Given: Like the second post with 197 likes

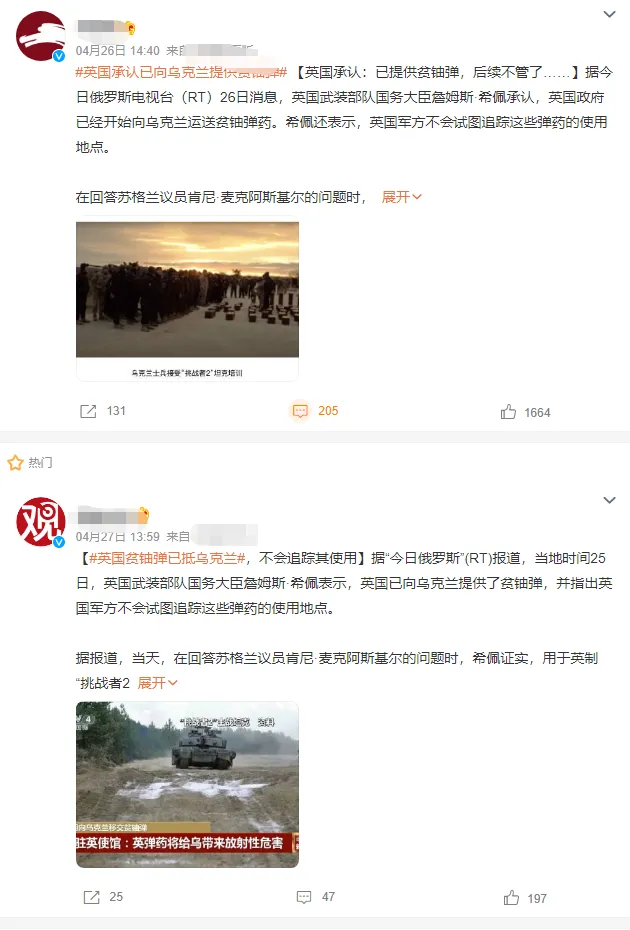Looking at the screenshot, I should click(x=511, y=897).
